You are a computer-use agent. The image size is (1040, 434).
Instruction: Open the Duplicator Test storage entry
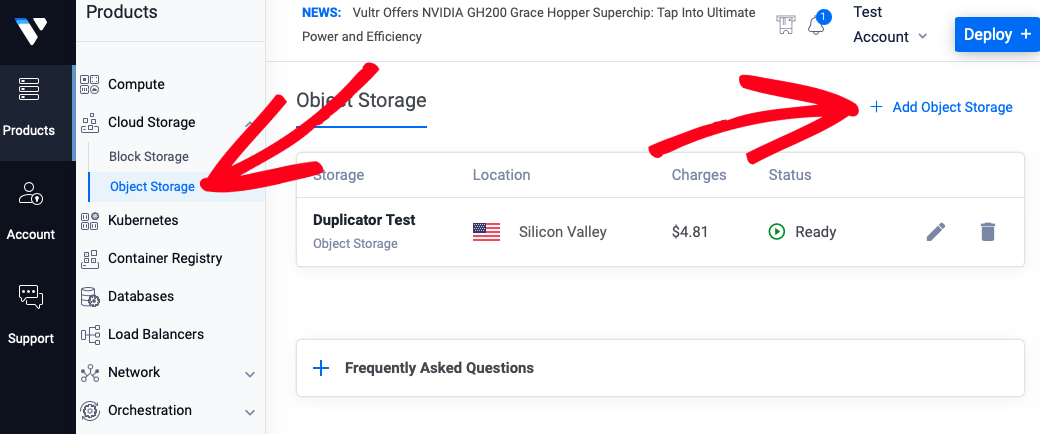(x=364, y=220)
